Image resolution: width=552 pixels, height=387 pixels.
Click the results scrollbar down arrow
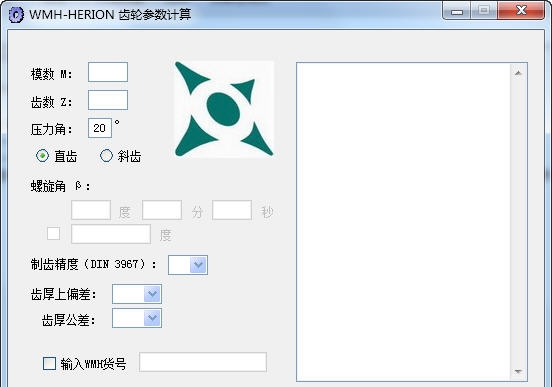(x=518, y=372)
